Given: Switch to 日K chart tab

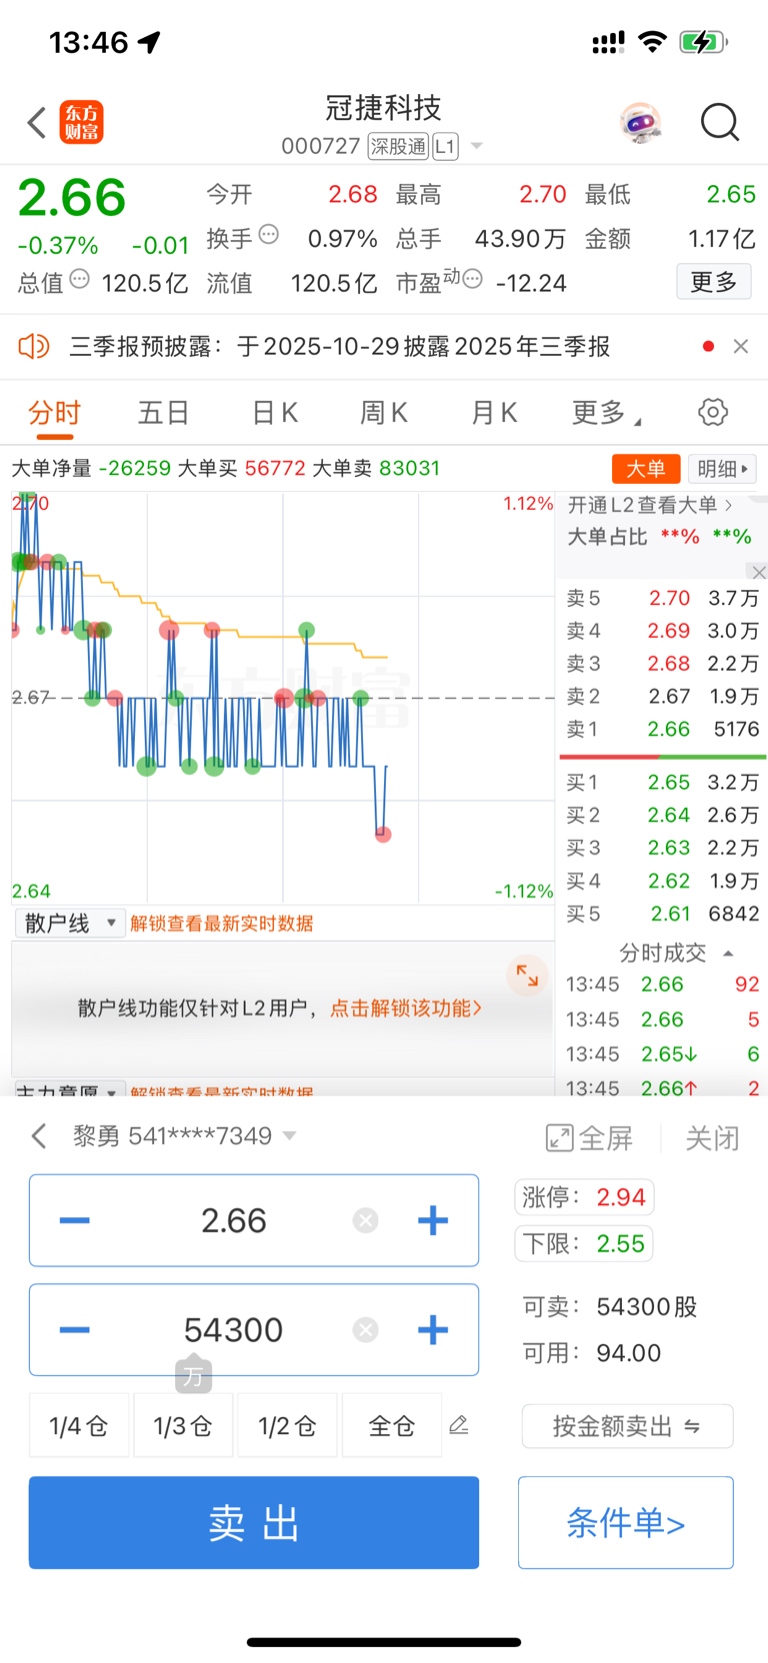Looking at the screenshot, I should click(x=274, y=412).
